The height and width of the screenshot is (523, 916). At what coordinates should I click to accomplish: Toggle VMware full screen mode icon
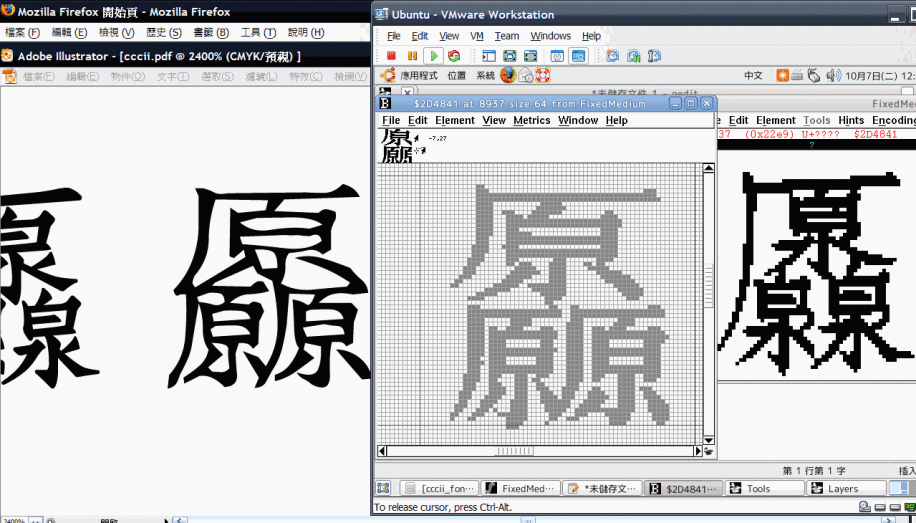(510, 56)
